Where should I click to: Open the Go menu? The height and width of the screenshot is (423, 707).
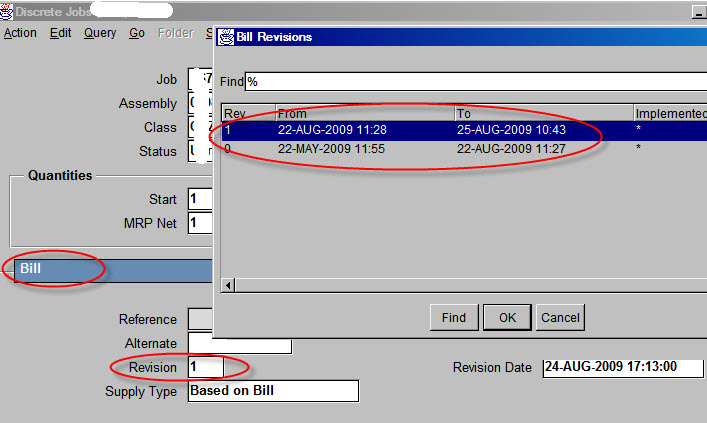point(137,33)
